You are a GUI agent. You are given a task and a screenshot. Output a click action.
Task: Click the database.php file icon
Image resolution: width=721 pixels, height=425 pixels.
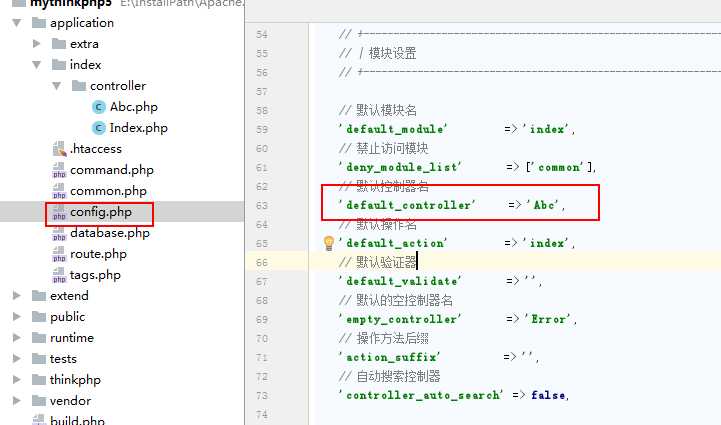coord(59,233)
